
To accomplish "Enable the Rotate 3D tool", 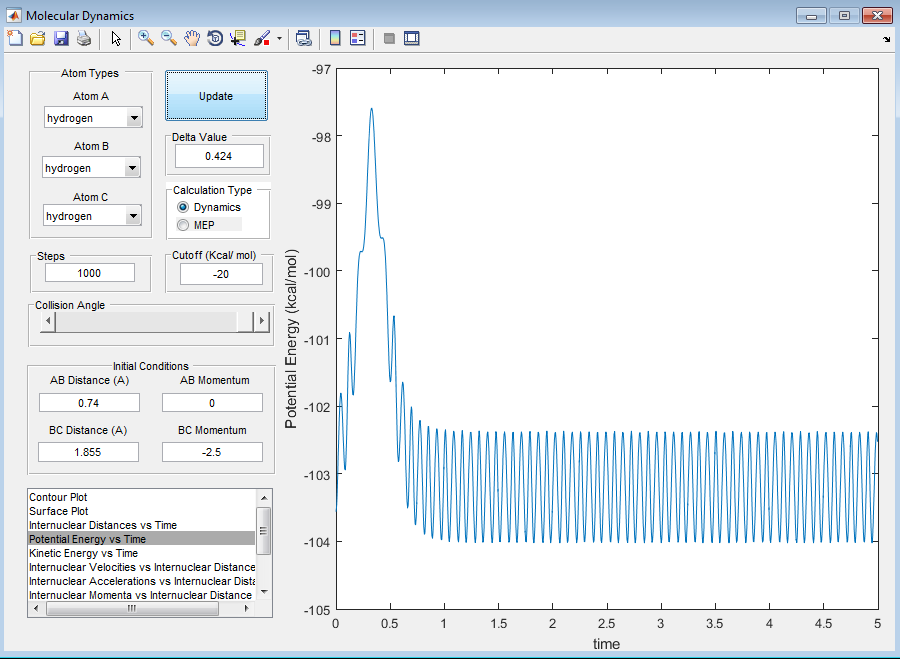I will (x=215, y=39).
